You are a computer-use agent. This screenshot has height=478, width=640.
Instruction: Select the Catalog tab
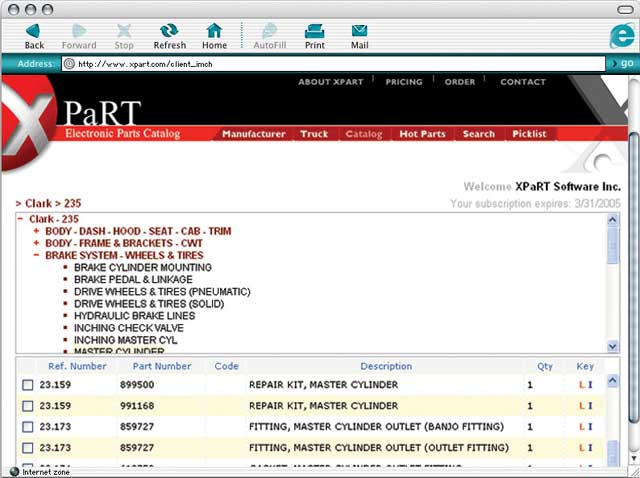point(364,134)
